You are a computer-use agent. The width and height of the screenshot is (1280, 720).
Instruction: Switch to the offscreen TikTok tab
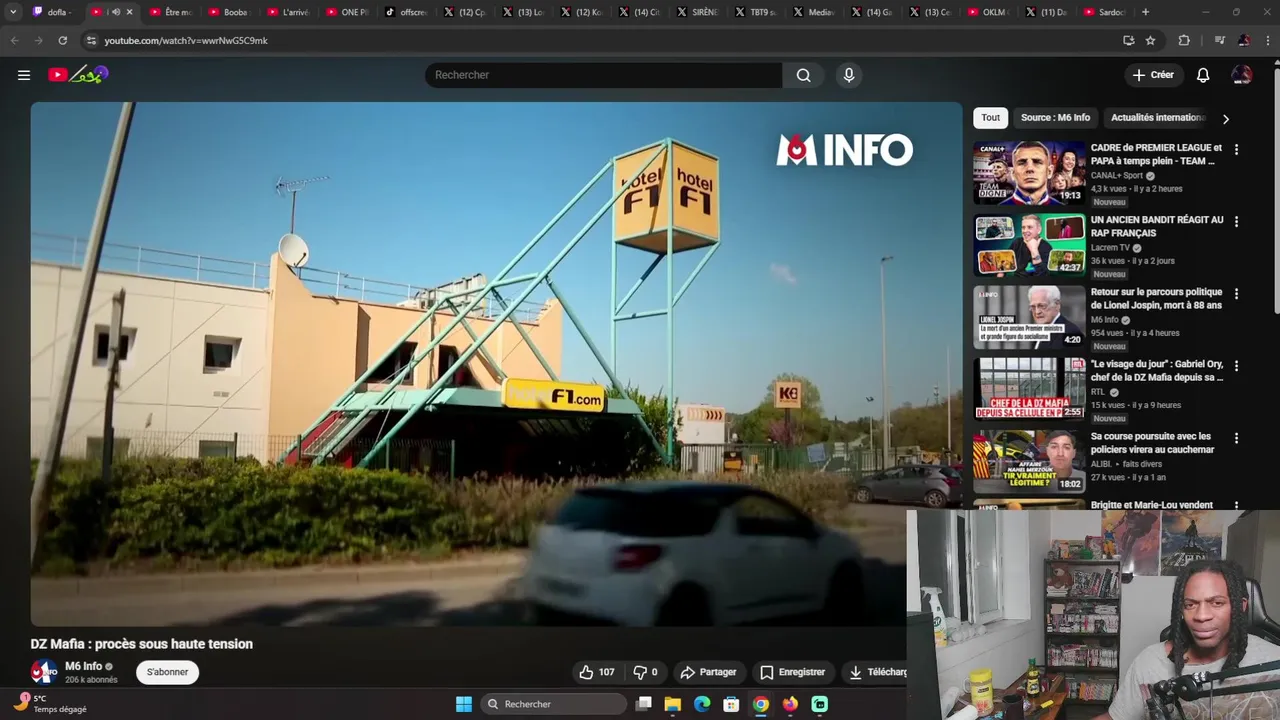(406, 12)
